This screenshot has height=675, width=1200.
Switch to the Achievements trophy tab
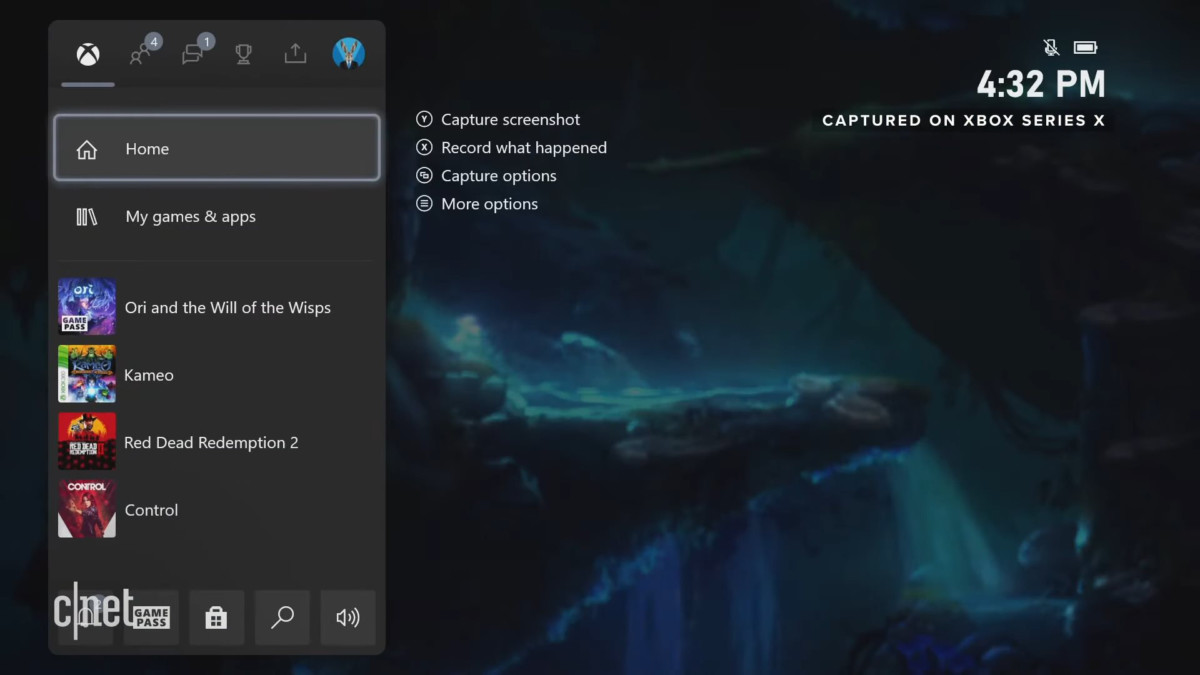click(243, 54)
